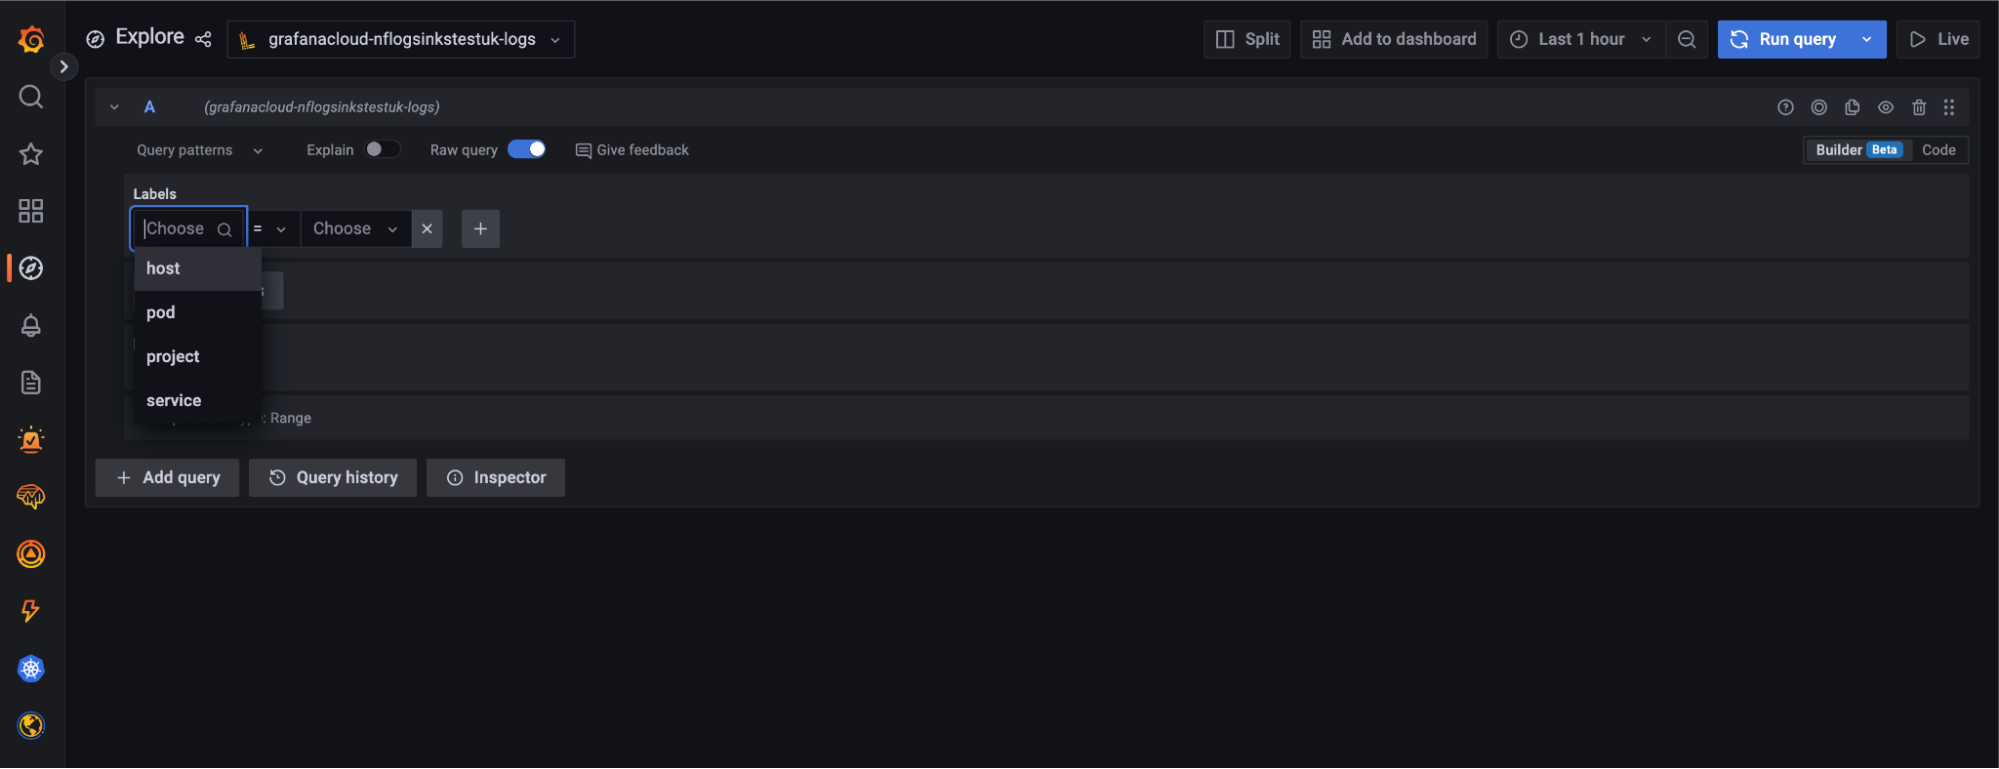The width and height of the screenshot is (1999, 769).
Task: Open the query Inspector
Action: [496, 478]
